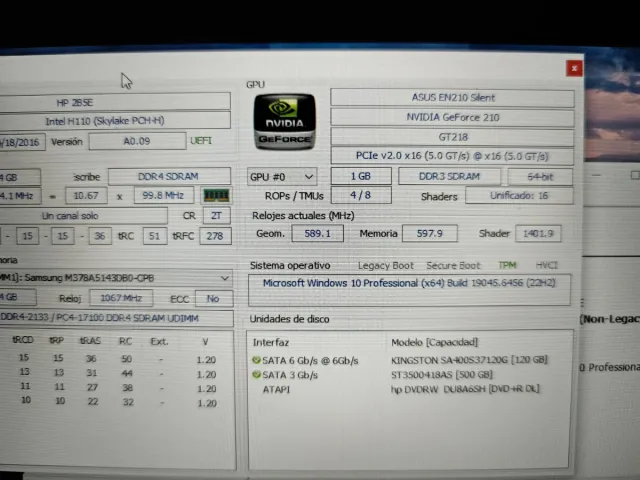This screenshot has width=640, height=480.
Task: Click the DDR3 SDRAM GPU memory field
Action: point(449,176)
